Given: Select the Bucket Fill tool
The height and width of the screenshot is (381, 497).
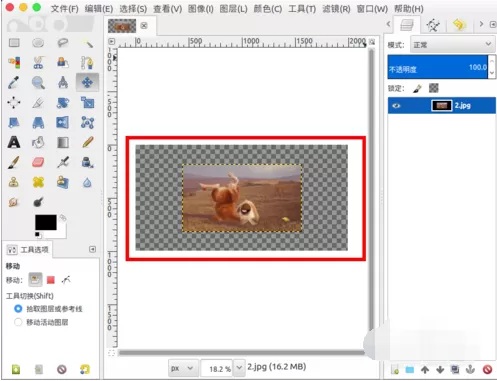Looking at the screenshot, I should tap(38, 142).
